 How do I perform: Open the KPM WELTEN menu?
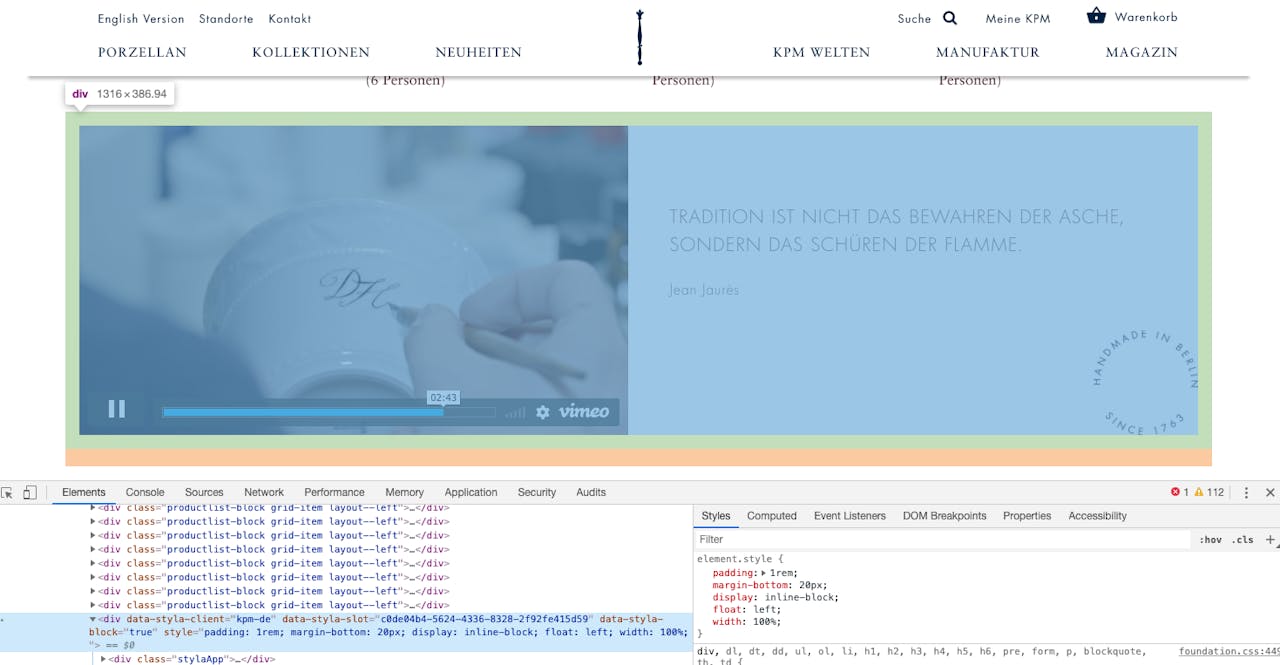pyautogui.click(x=822, y=52)
